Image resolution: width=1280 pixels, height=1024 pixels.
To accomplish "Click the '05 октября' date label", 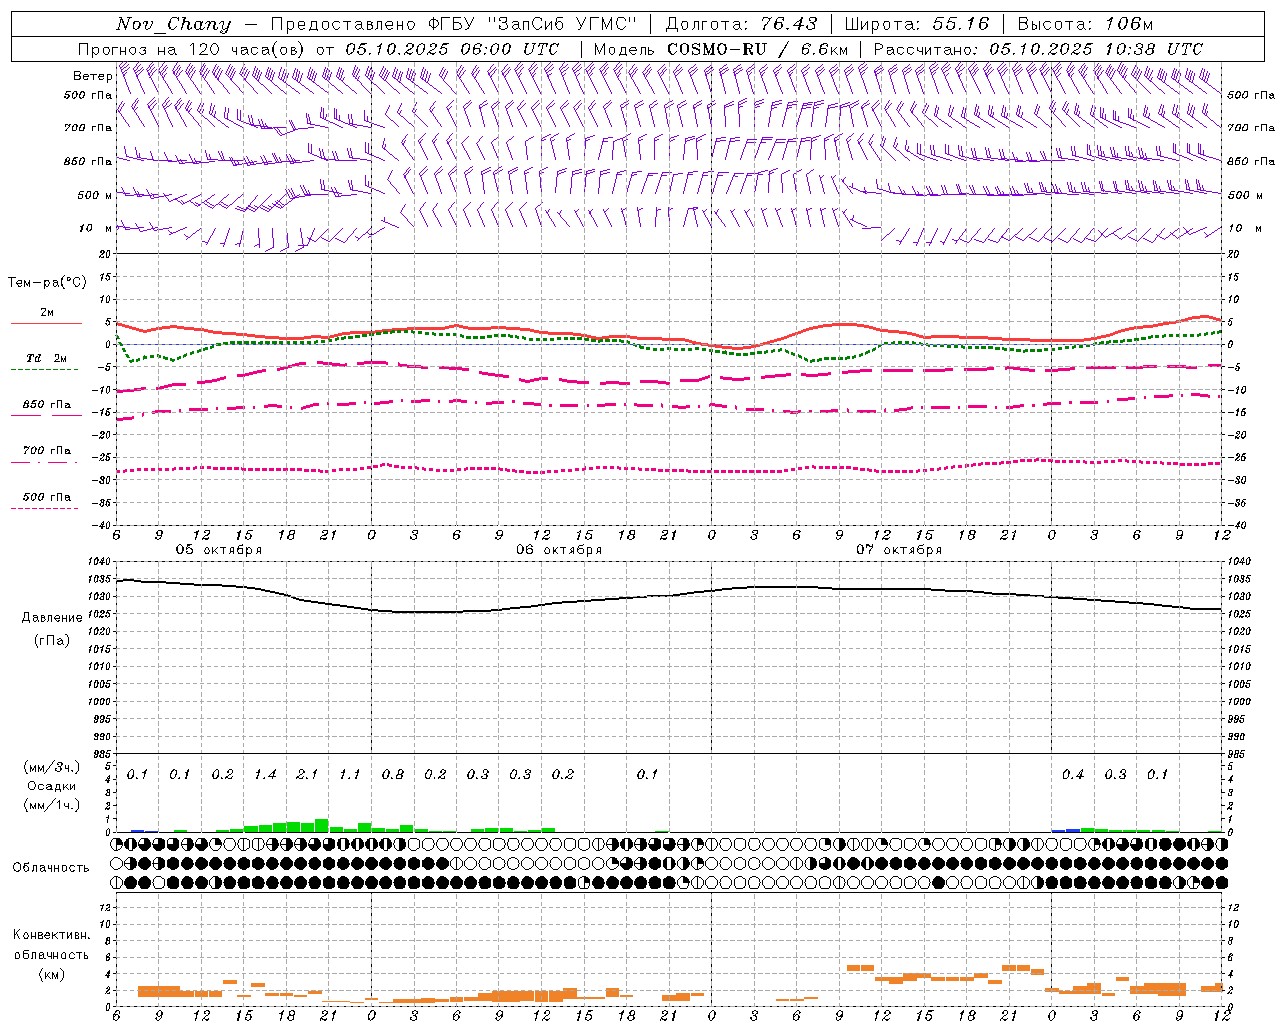I will 219,550.
